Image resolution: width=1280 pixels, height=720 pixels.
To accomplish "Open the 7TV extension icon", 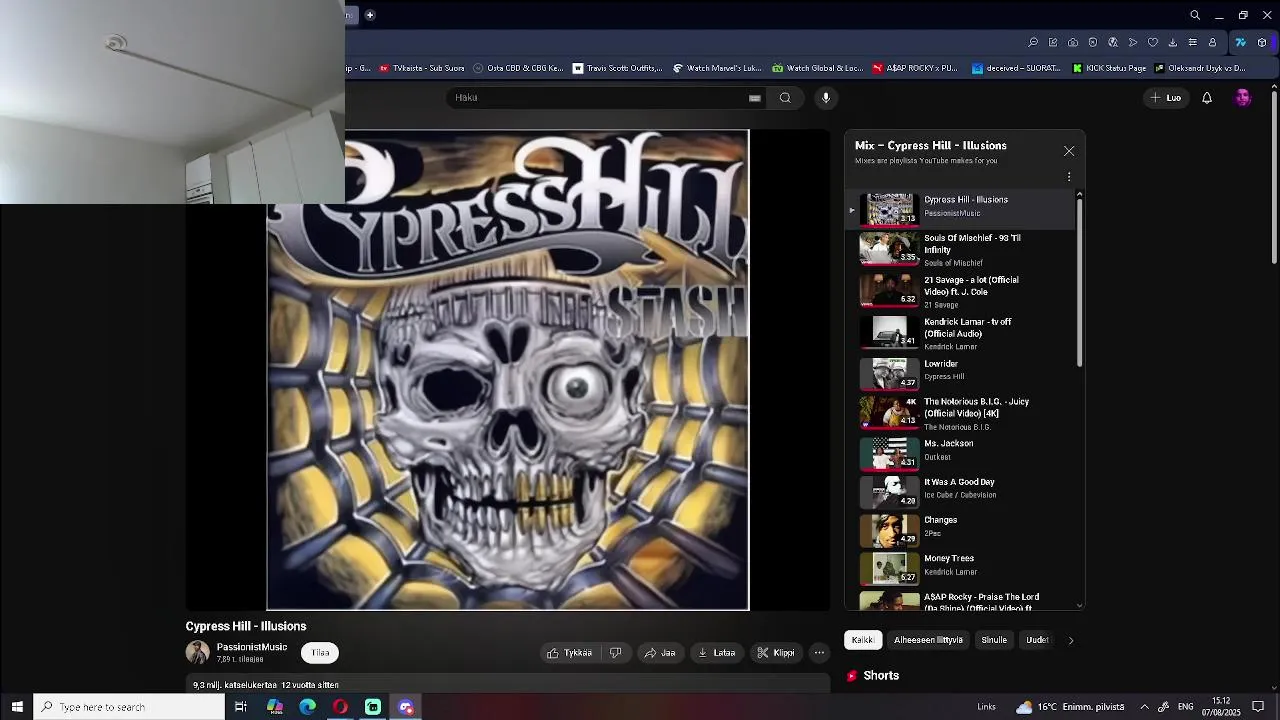I will click(1241, 42).
